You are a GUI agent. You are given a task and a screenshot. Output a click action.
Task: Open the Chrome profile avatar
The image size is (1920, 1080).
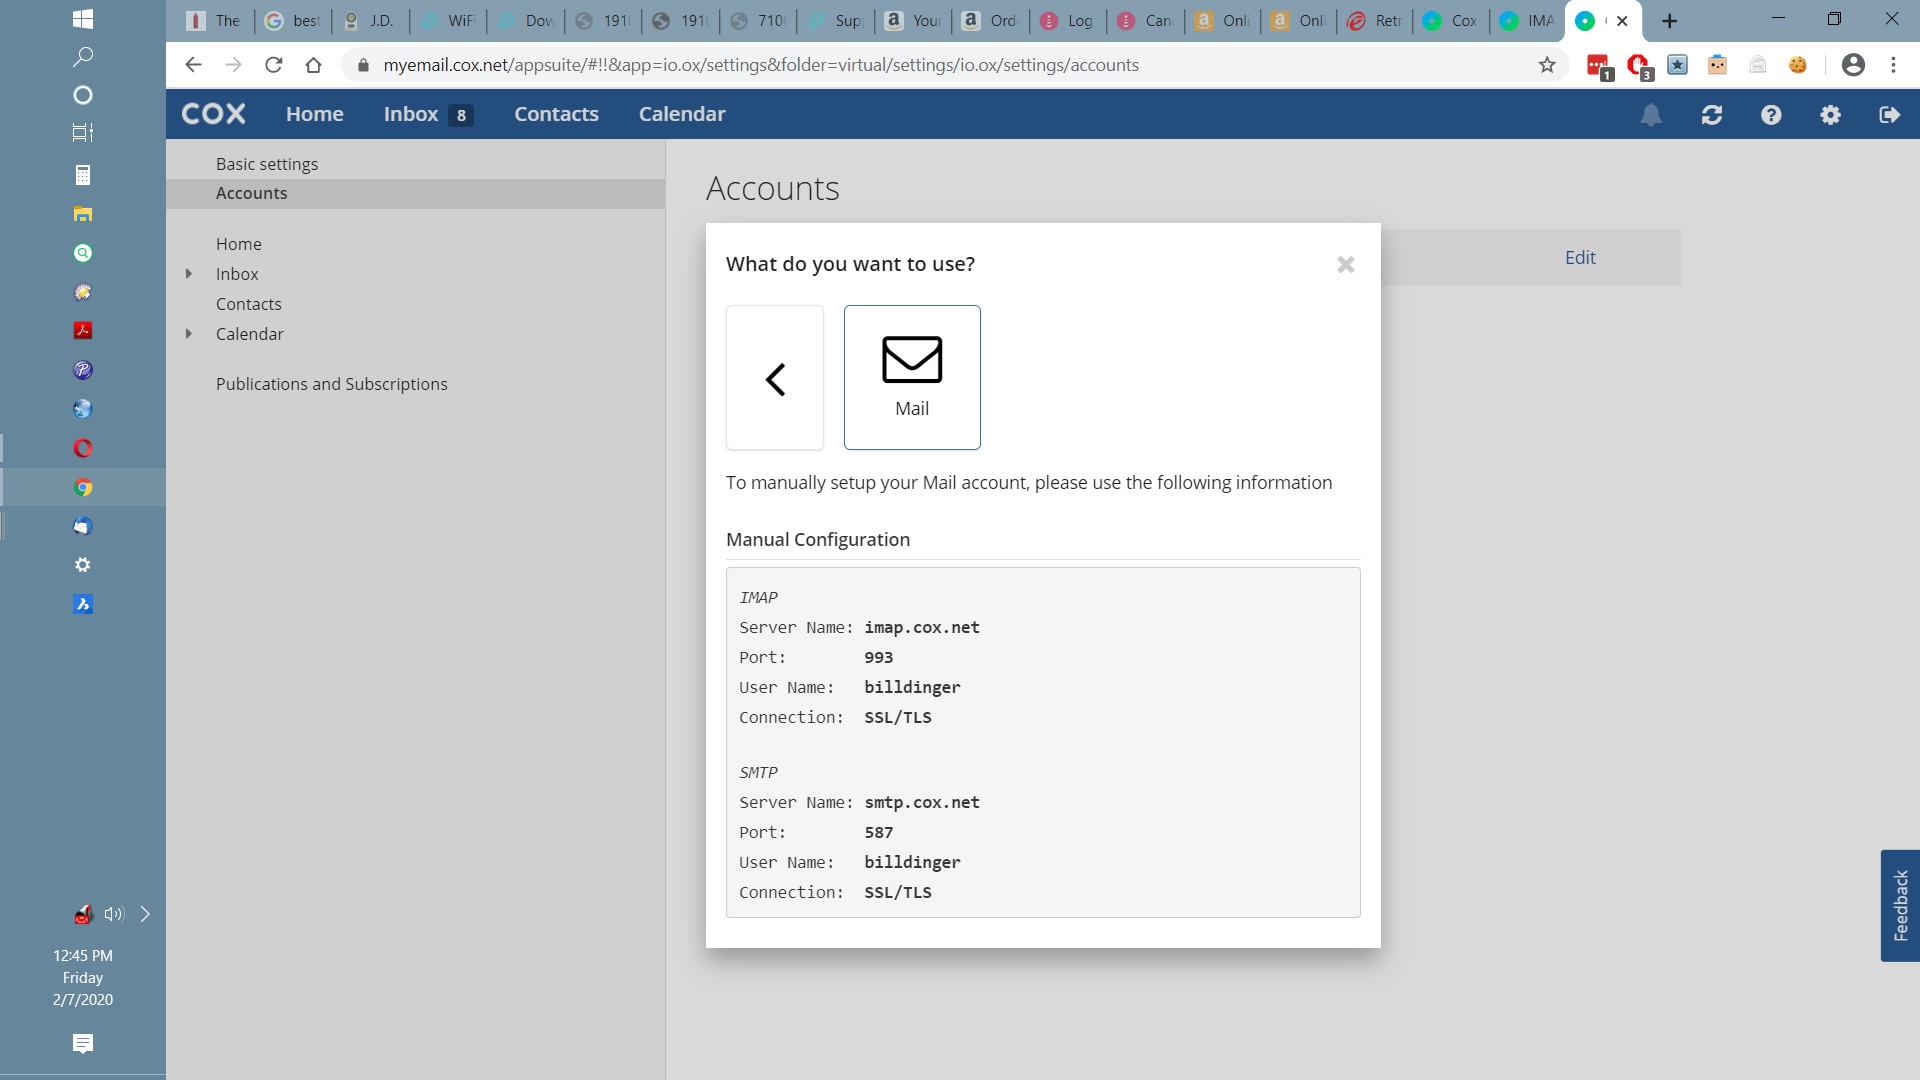click(x=1853, y=65)
